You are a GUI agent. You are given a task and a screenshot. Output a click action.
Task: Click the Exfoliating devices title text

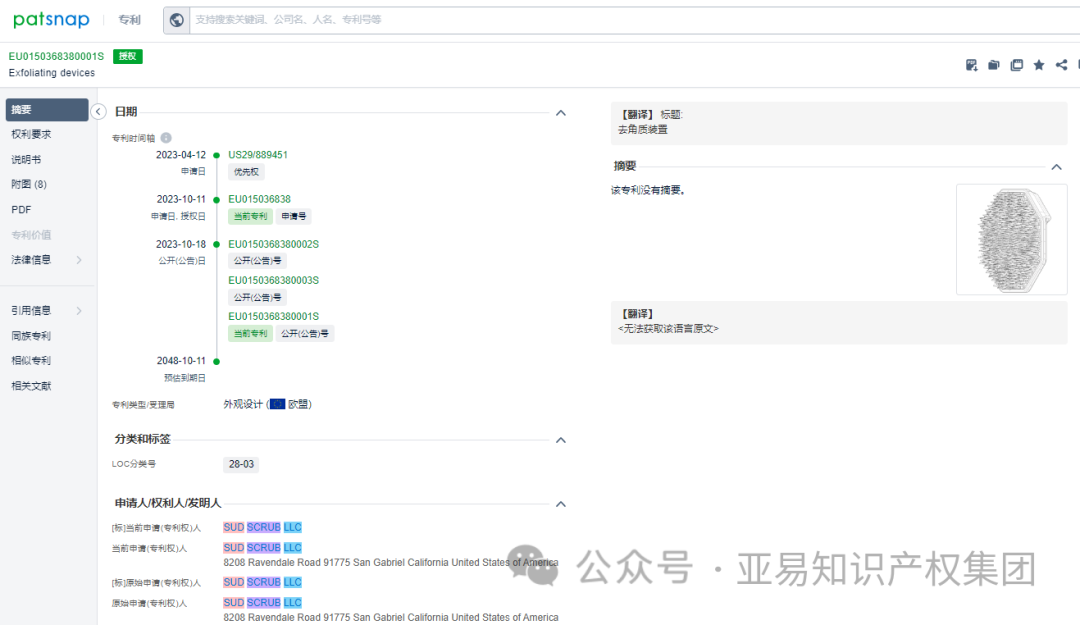52,73
